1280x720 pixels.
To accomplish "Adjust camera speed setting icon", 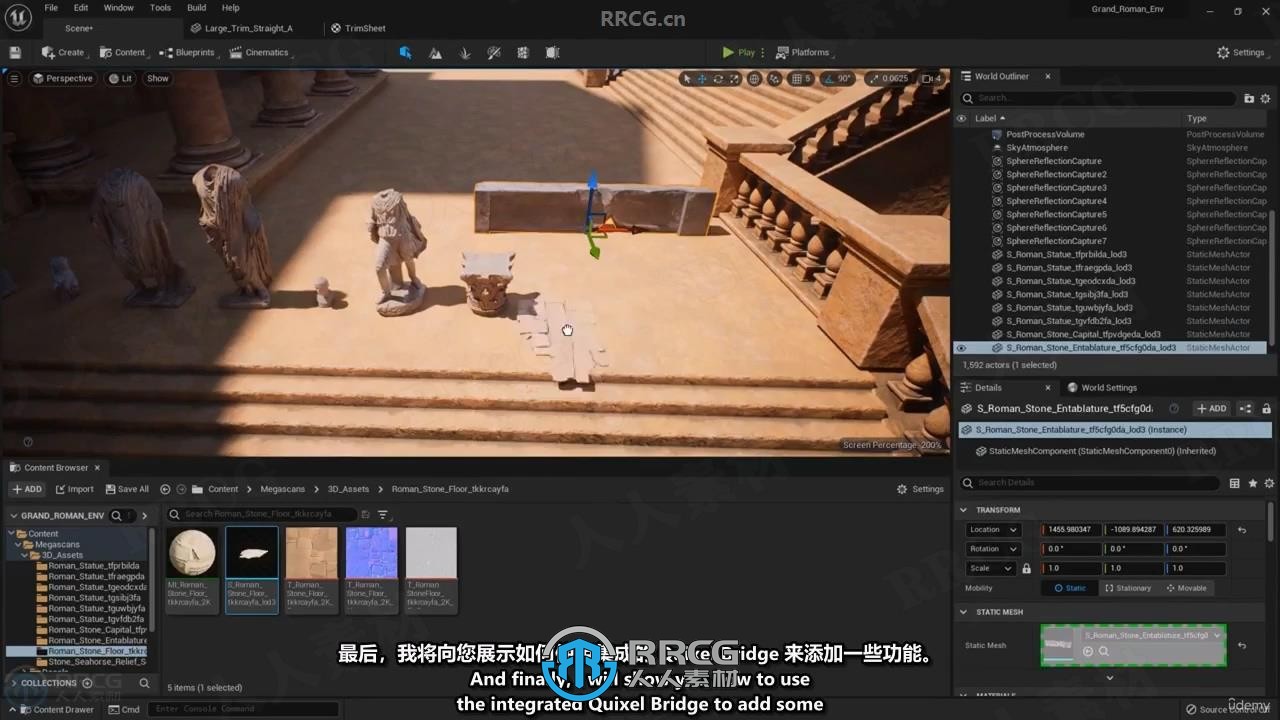I will coord(931,79).
